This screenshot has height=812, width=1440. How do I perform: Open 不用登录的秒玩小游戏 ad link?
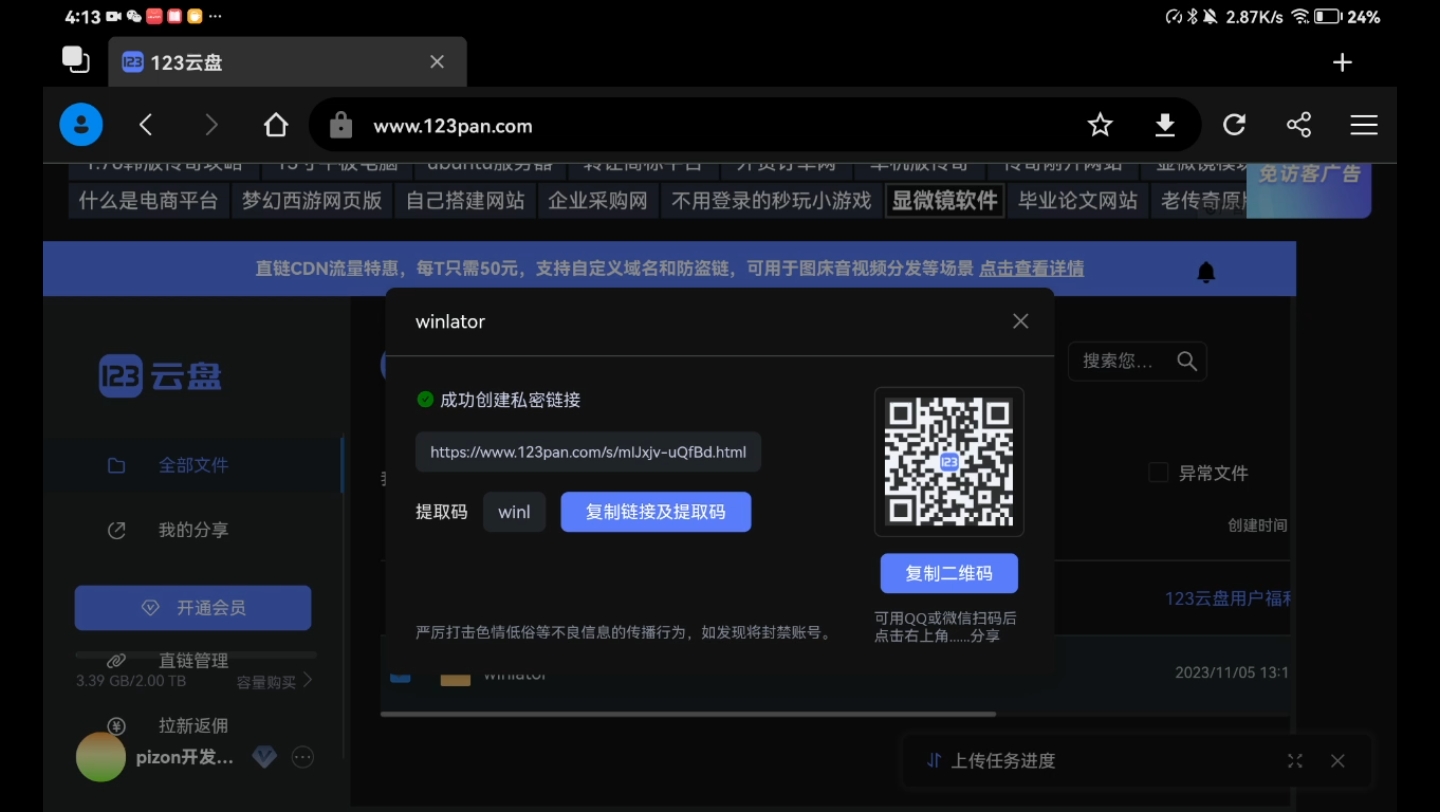(771, 201)
